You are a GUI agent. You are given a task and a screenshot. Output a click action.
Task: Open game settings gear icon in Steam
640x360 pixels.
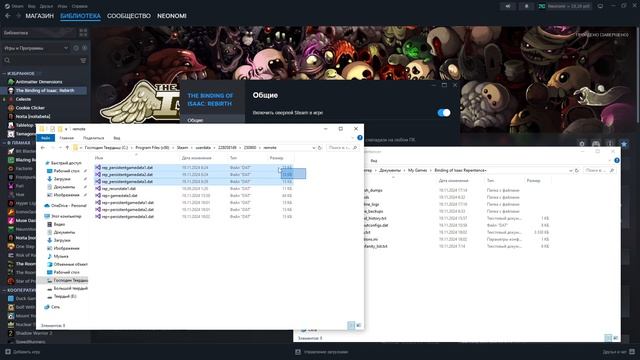582,144
